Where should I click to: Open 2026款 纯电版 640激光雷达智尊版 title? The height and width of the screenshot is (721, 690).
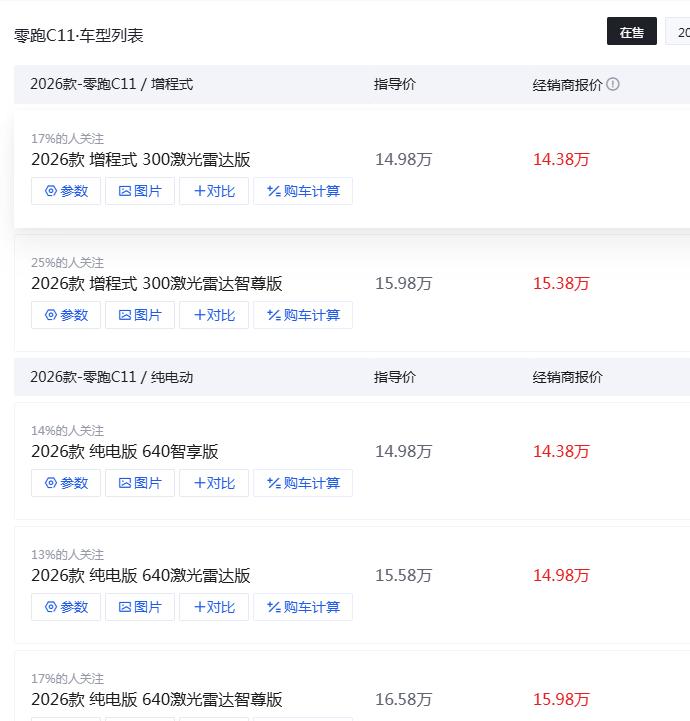(157, 700)
